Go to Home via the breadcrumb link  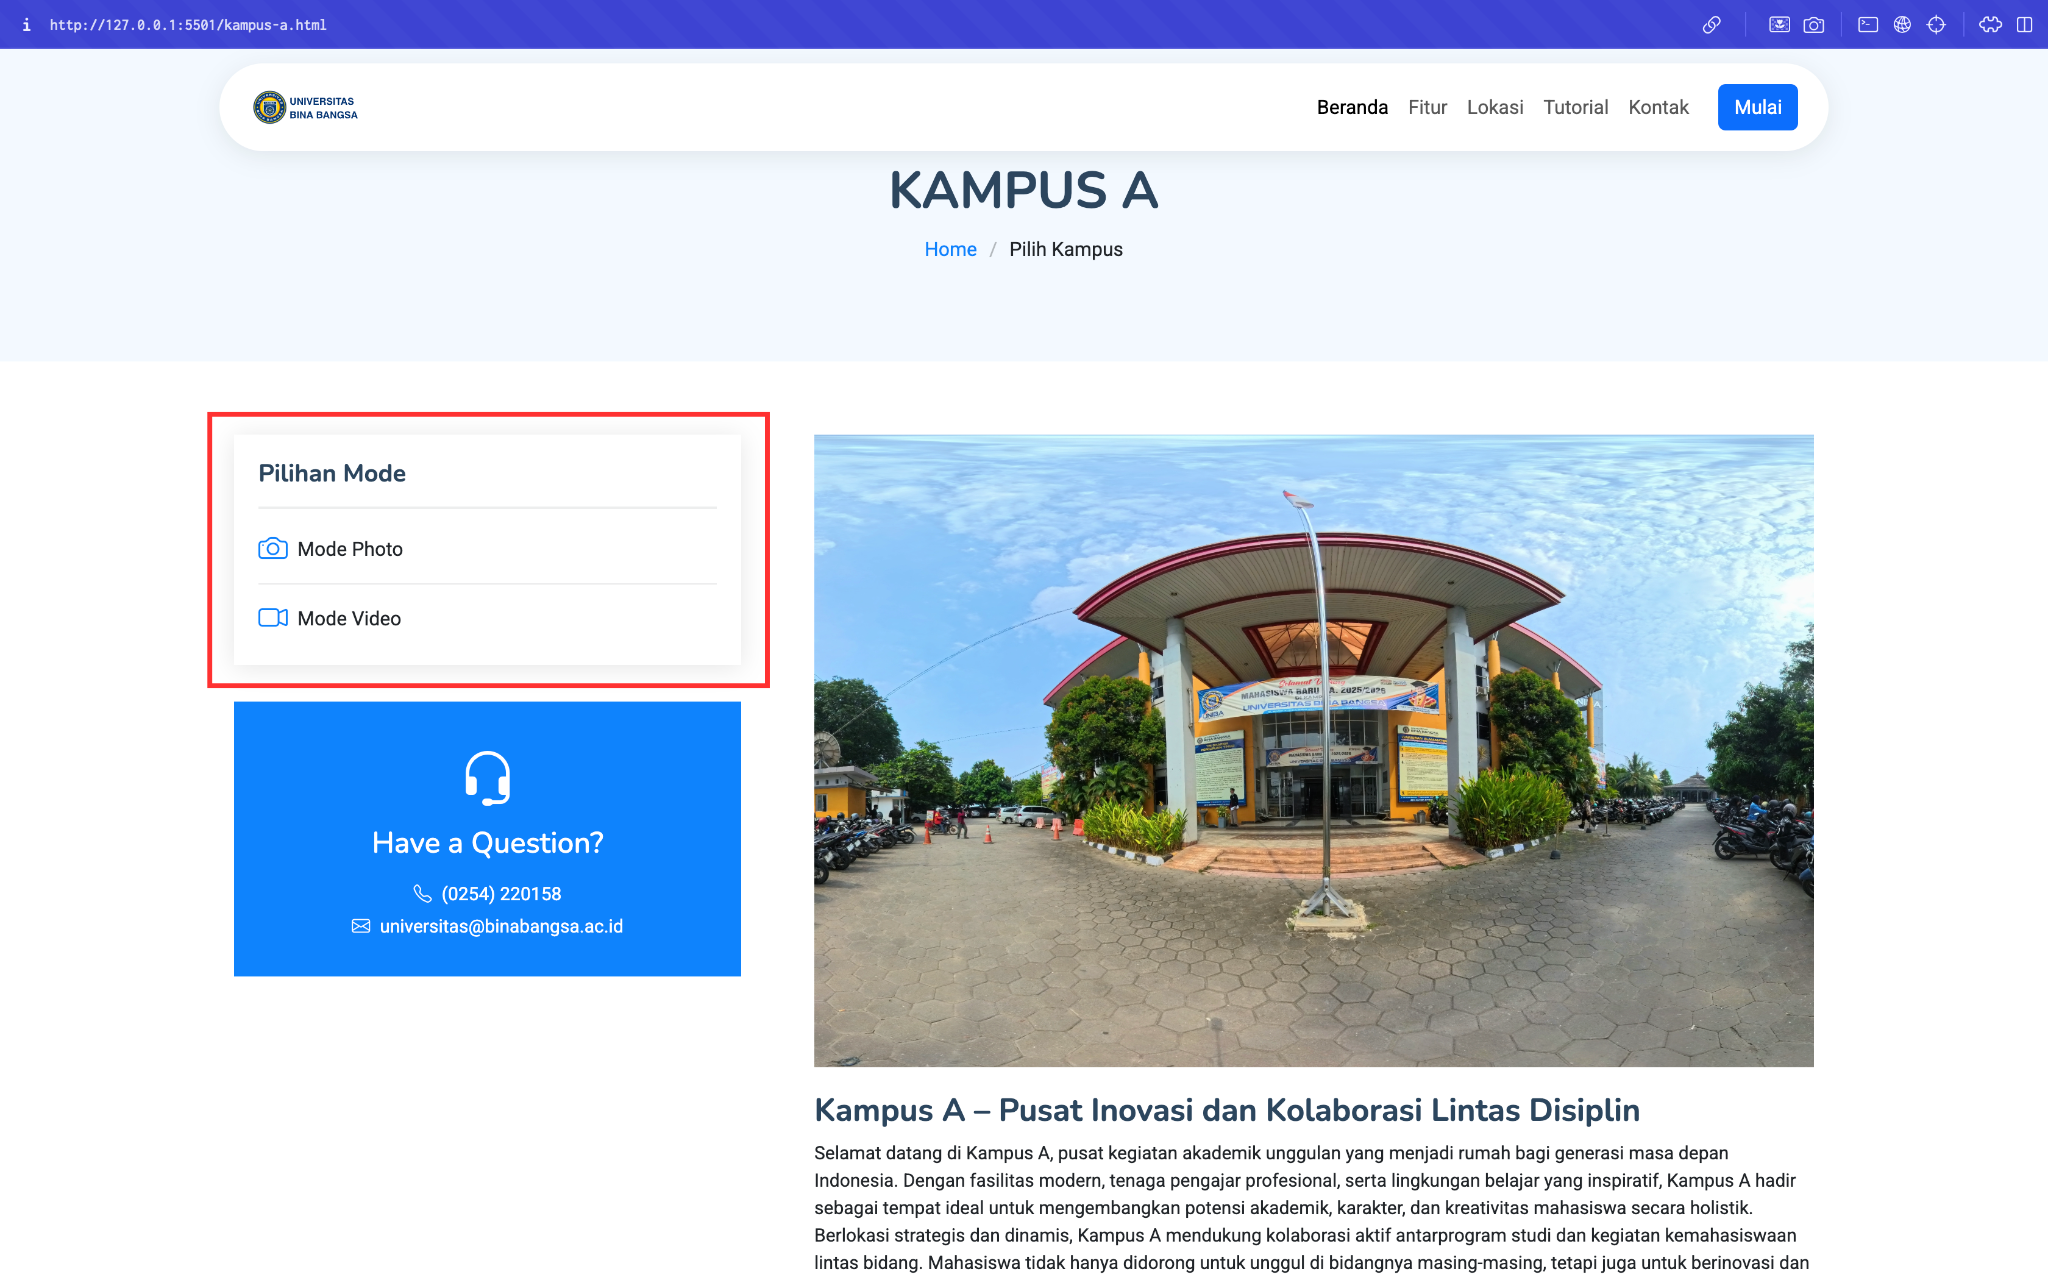point(950,249)
